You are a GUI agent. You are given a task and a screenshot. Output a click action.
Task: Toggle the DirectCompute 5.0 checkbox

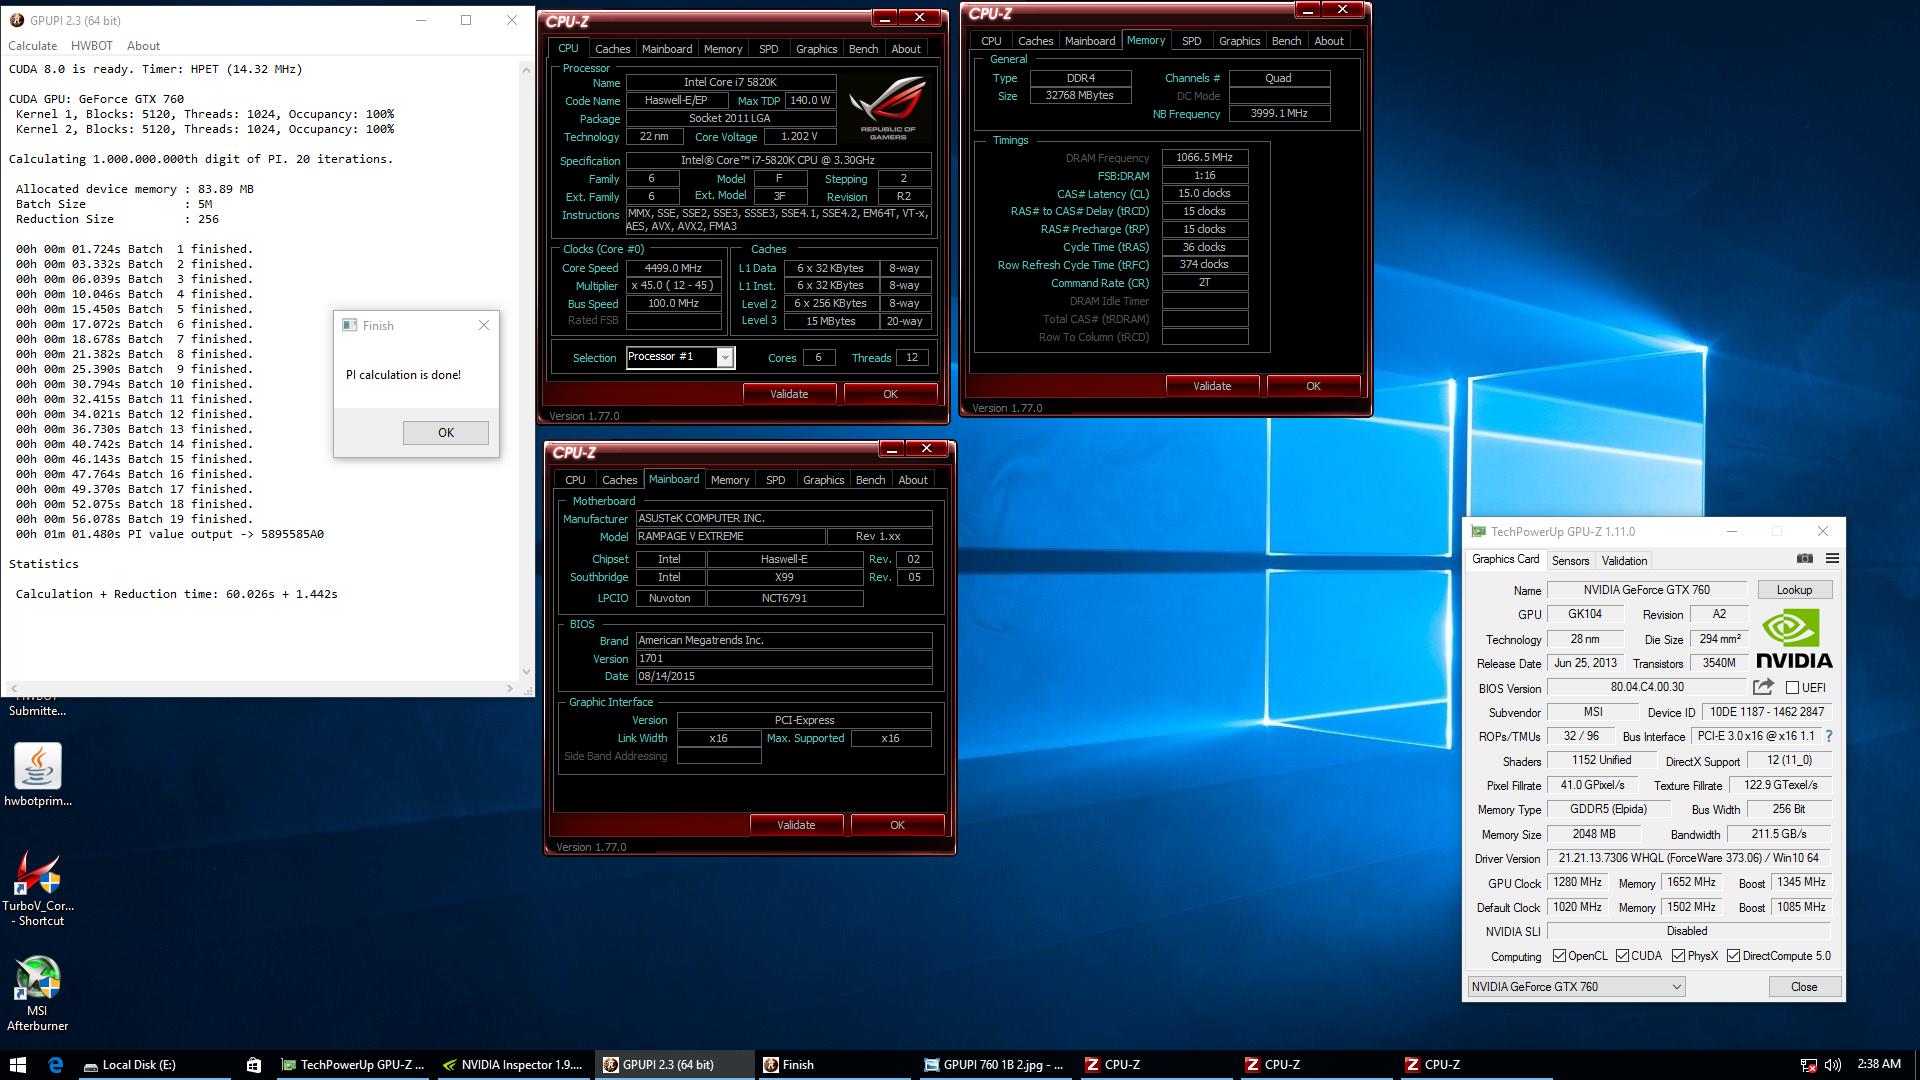coord(1733,956)
